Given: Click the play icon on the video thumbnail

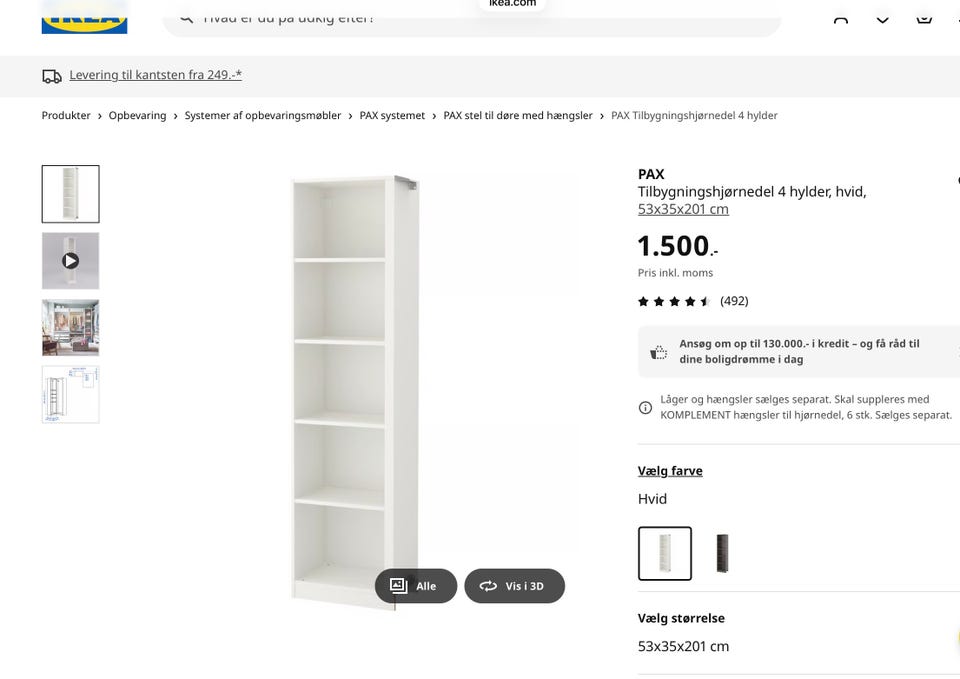Looking at the screenshot, I should click(69, 260).
